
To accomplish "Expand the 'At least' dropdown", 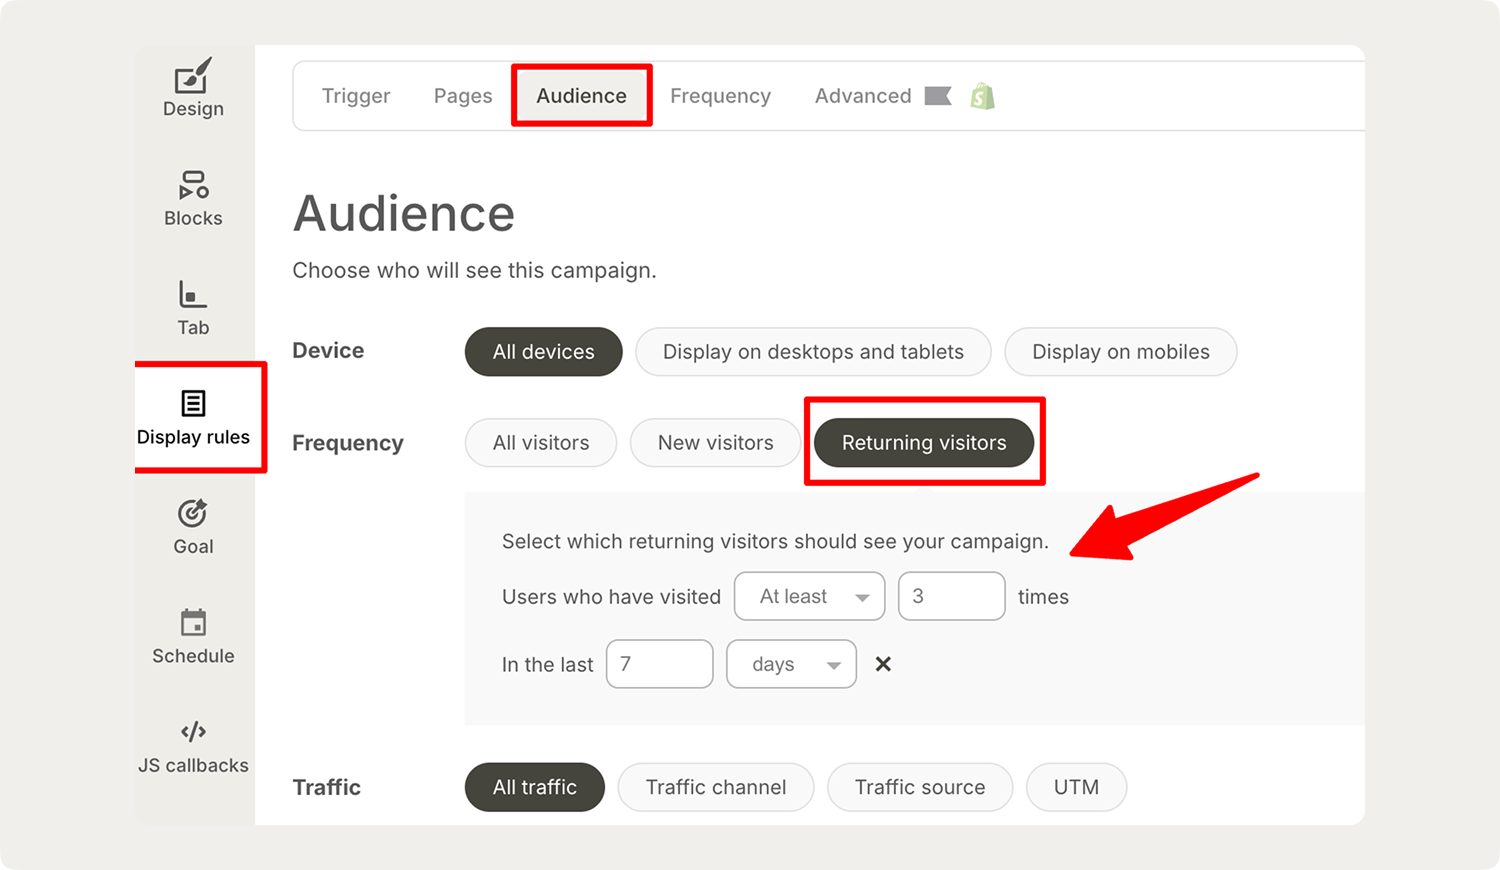I will click(809, 596).
